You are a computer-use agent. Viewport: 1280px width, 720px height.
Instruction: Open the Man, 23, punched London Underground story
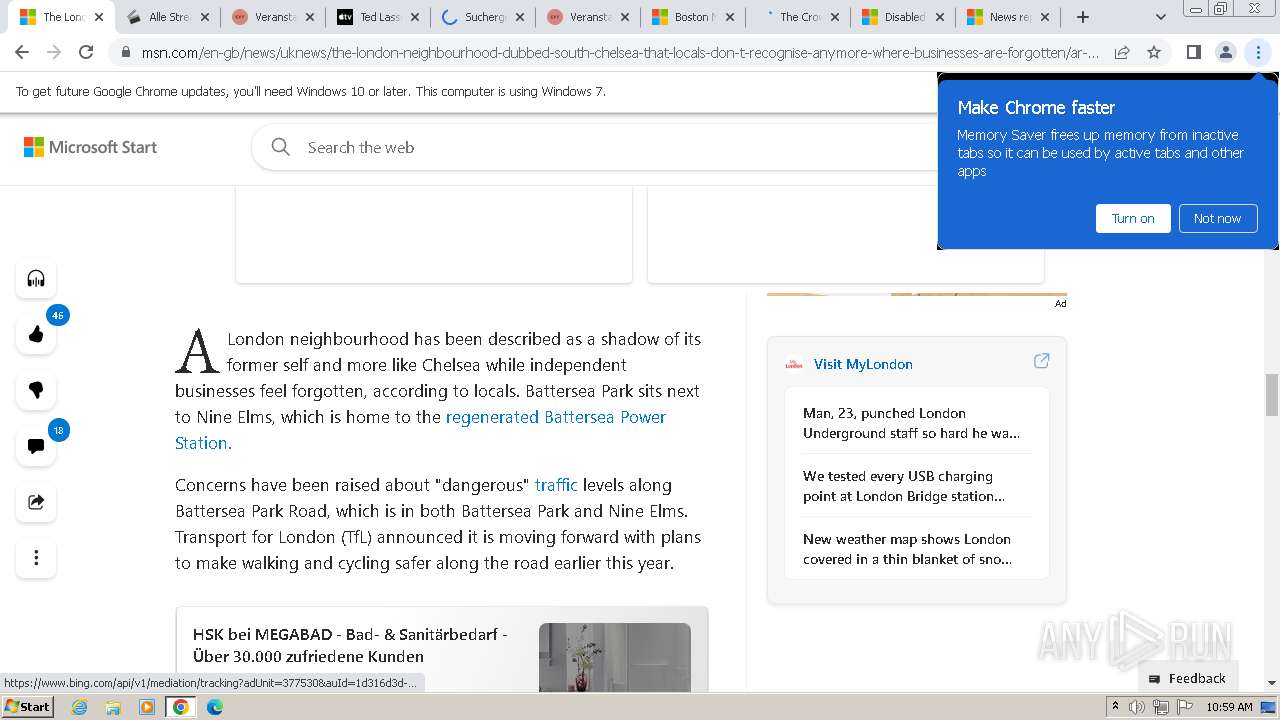click(x=911, y=423)
